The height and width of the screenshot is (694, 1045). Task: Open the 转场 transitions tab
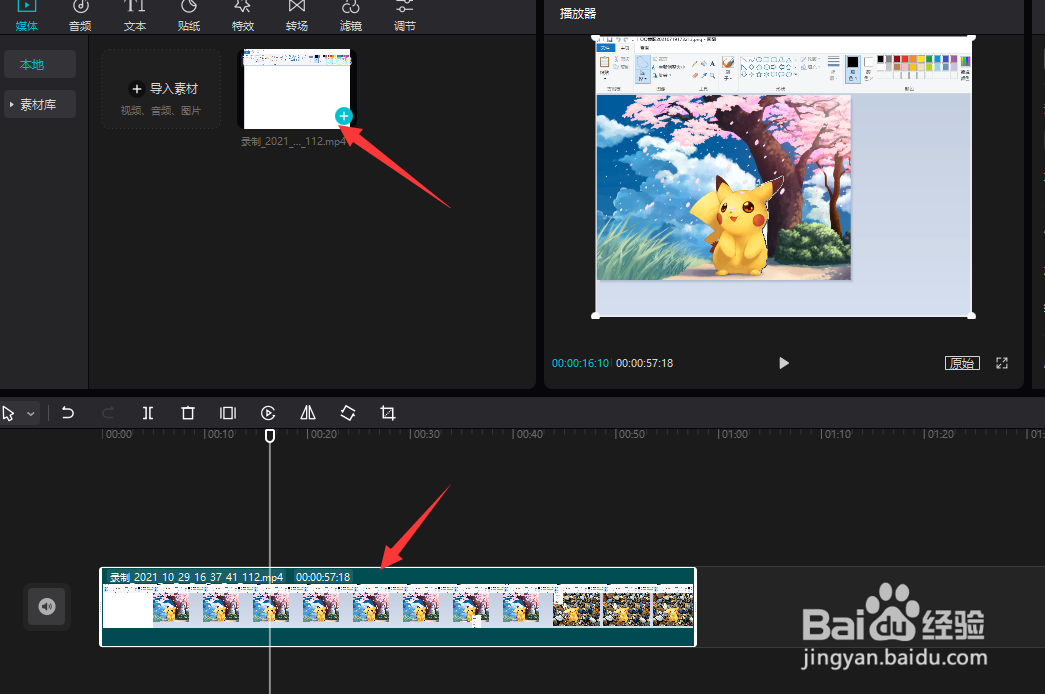coord(297,17)
